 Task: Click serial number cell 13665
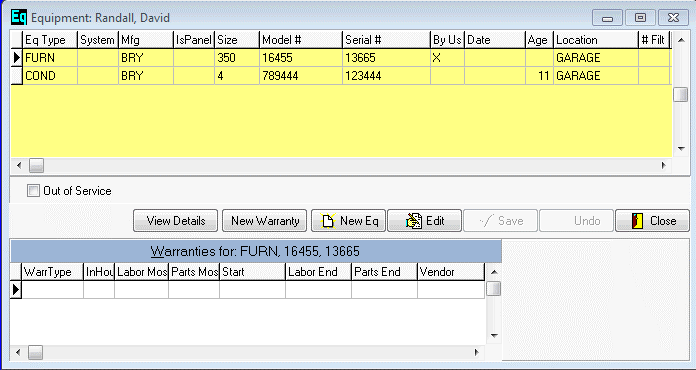pyautogui.click(x=387, y=58)
